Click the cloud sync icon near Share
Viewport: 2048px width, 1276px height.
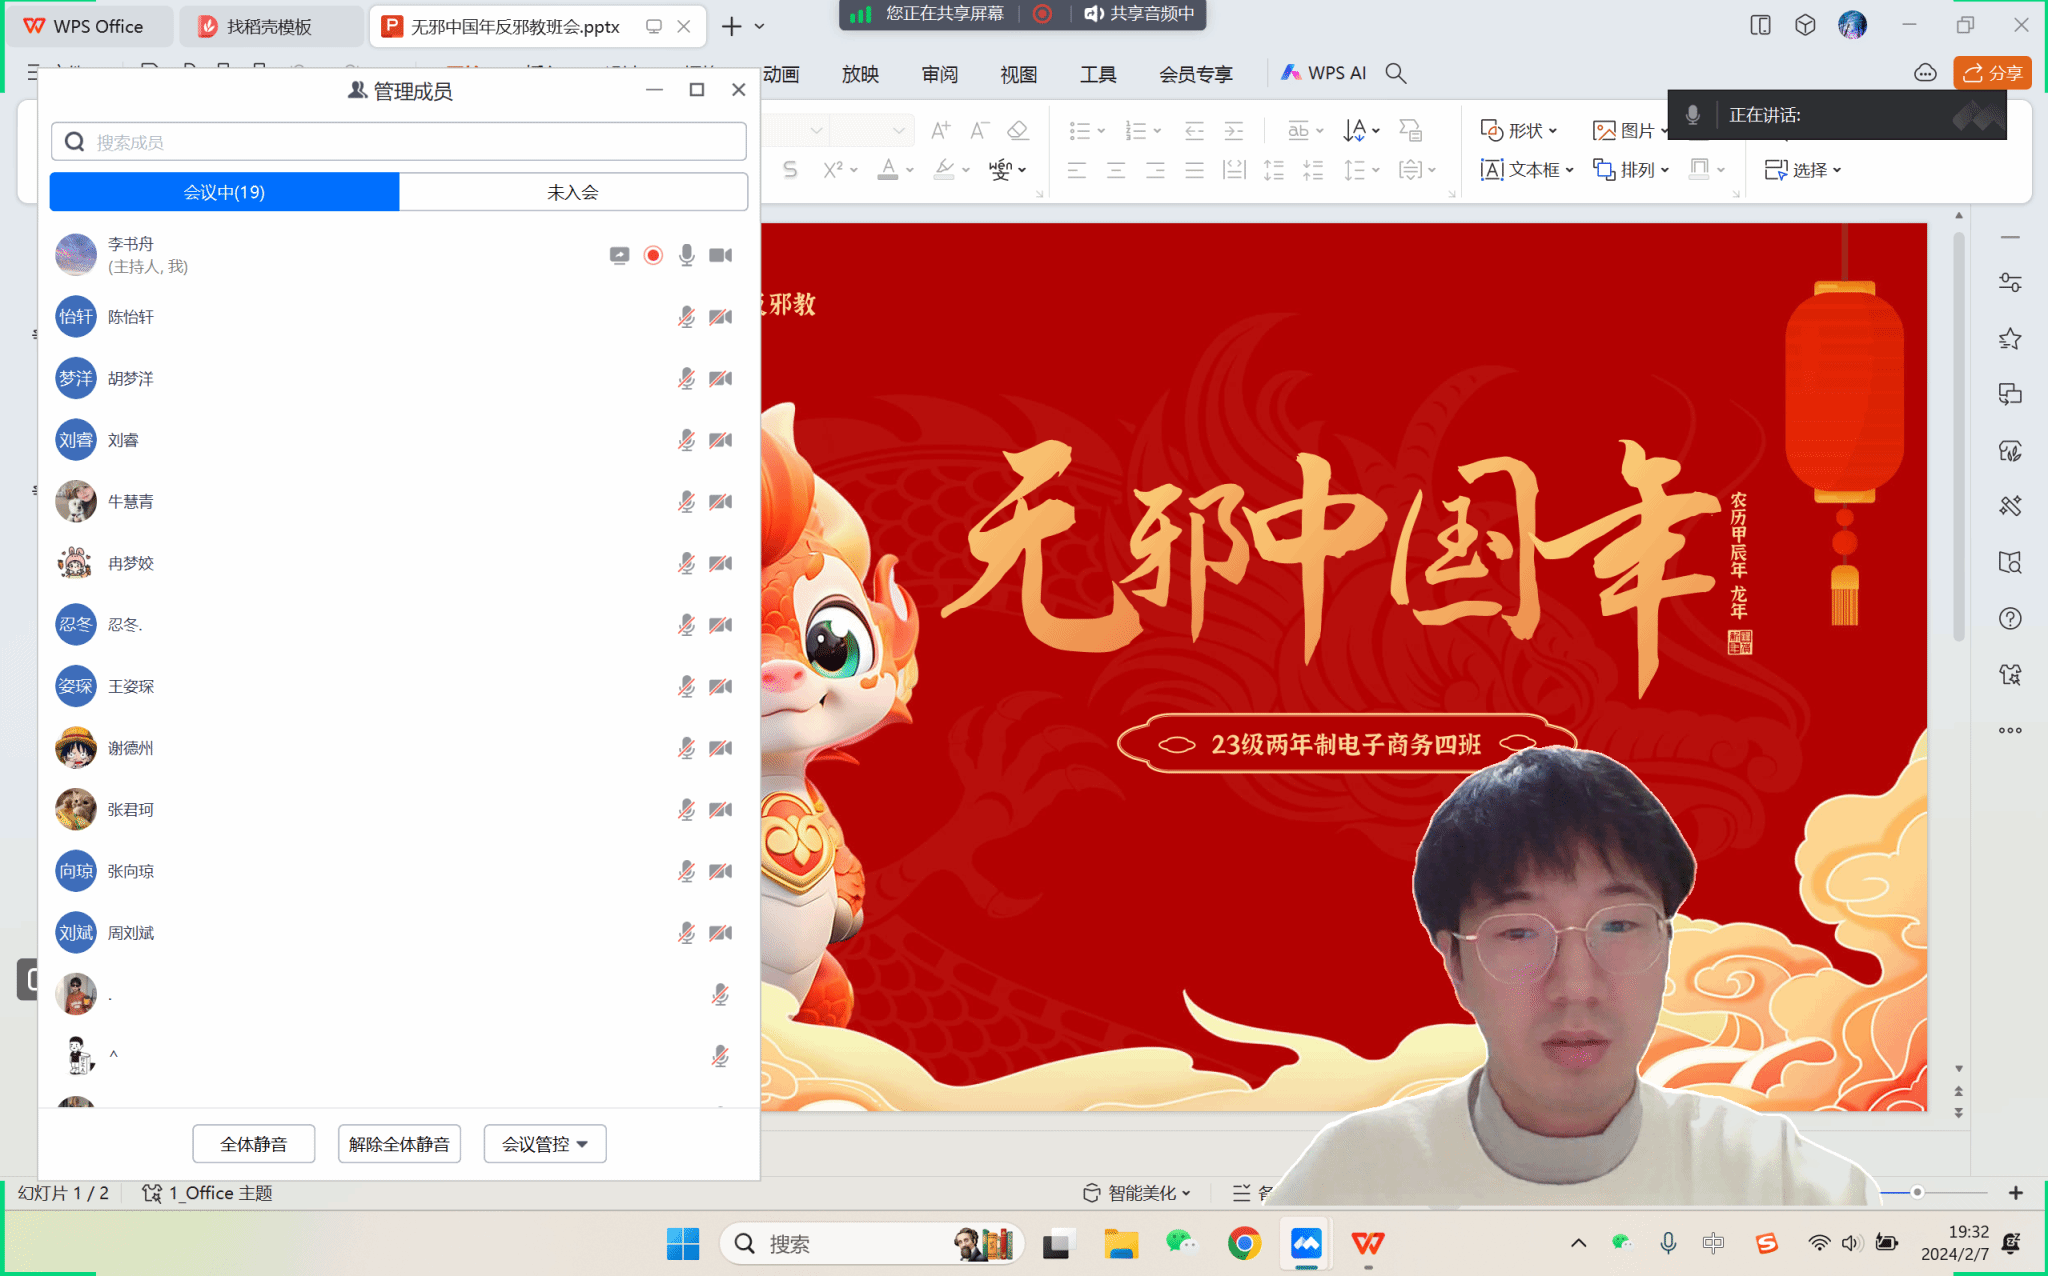point(1925,73)
